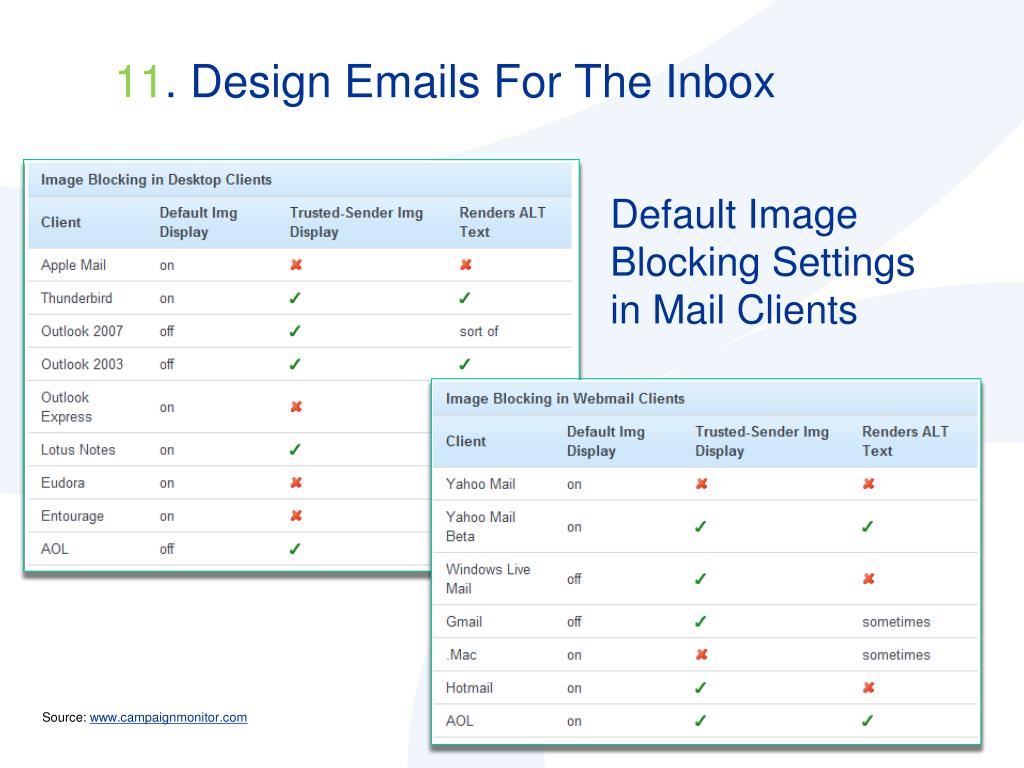Select the 'Windows Live Mail' client name

coord(488,579)
